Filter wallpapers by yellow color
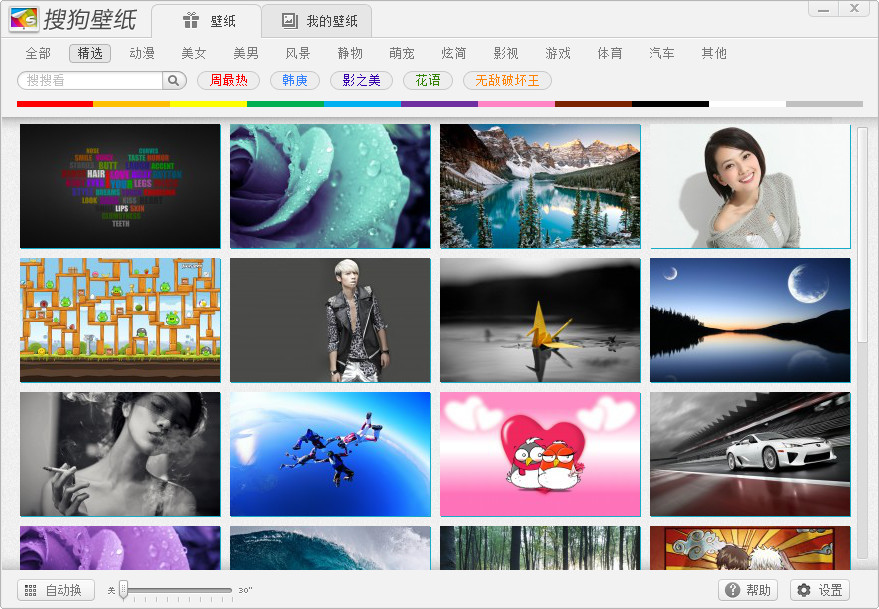 [209, 104]
